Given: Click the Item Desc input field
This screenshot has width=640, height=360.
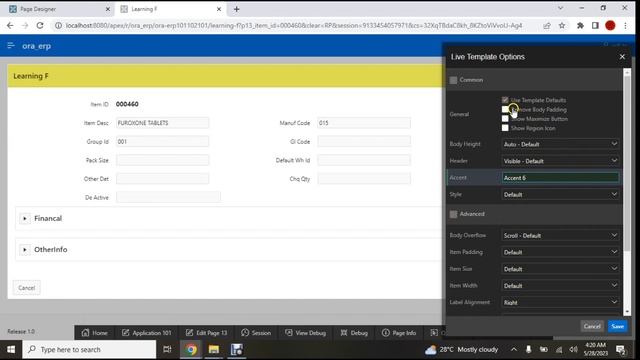Looking at the screenshot, I should [x=162, y=123].
